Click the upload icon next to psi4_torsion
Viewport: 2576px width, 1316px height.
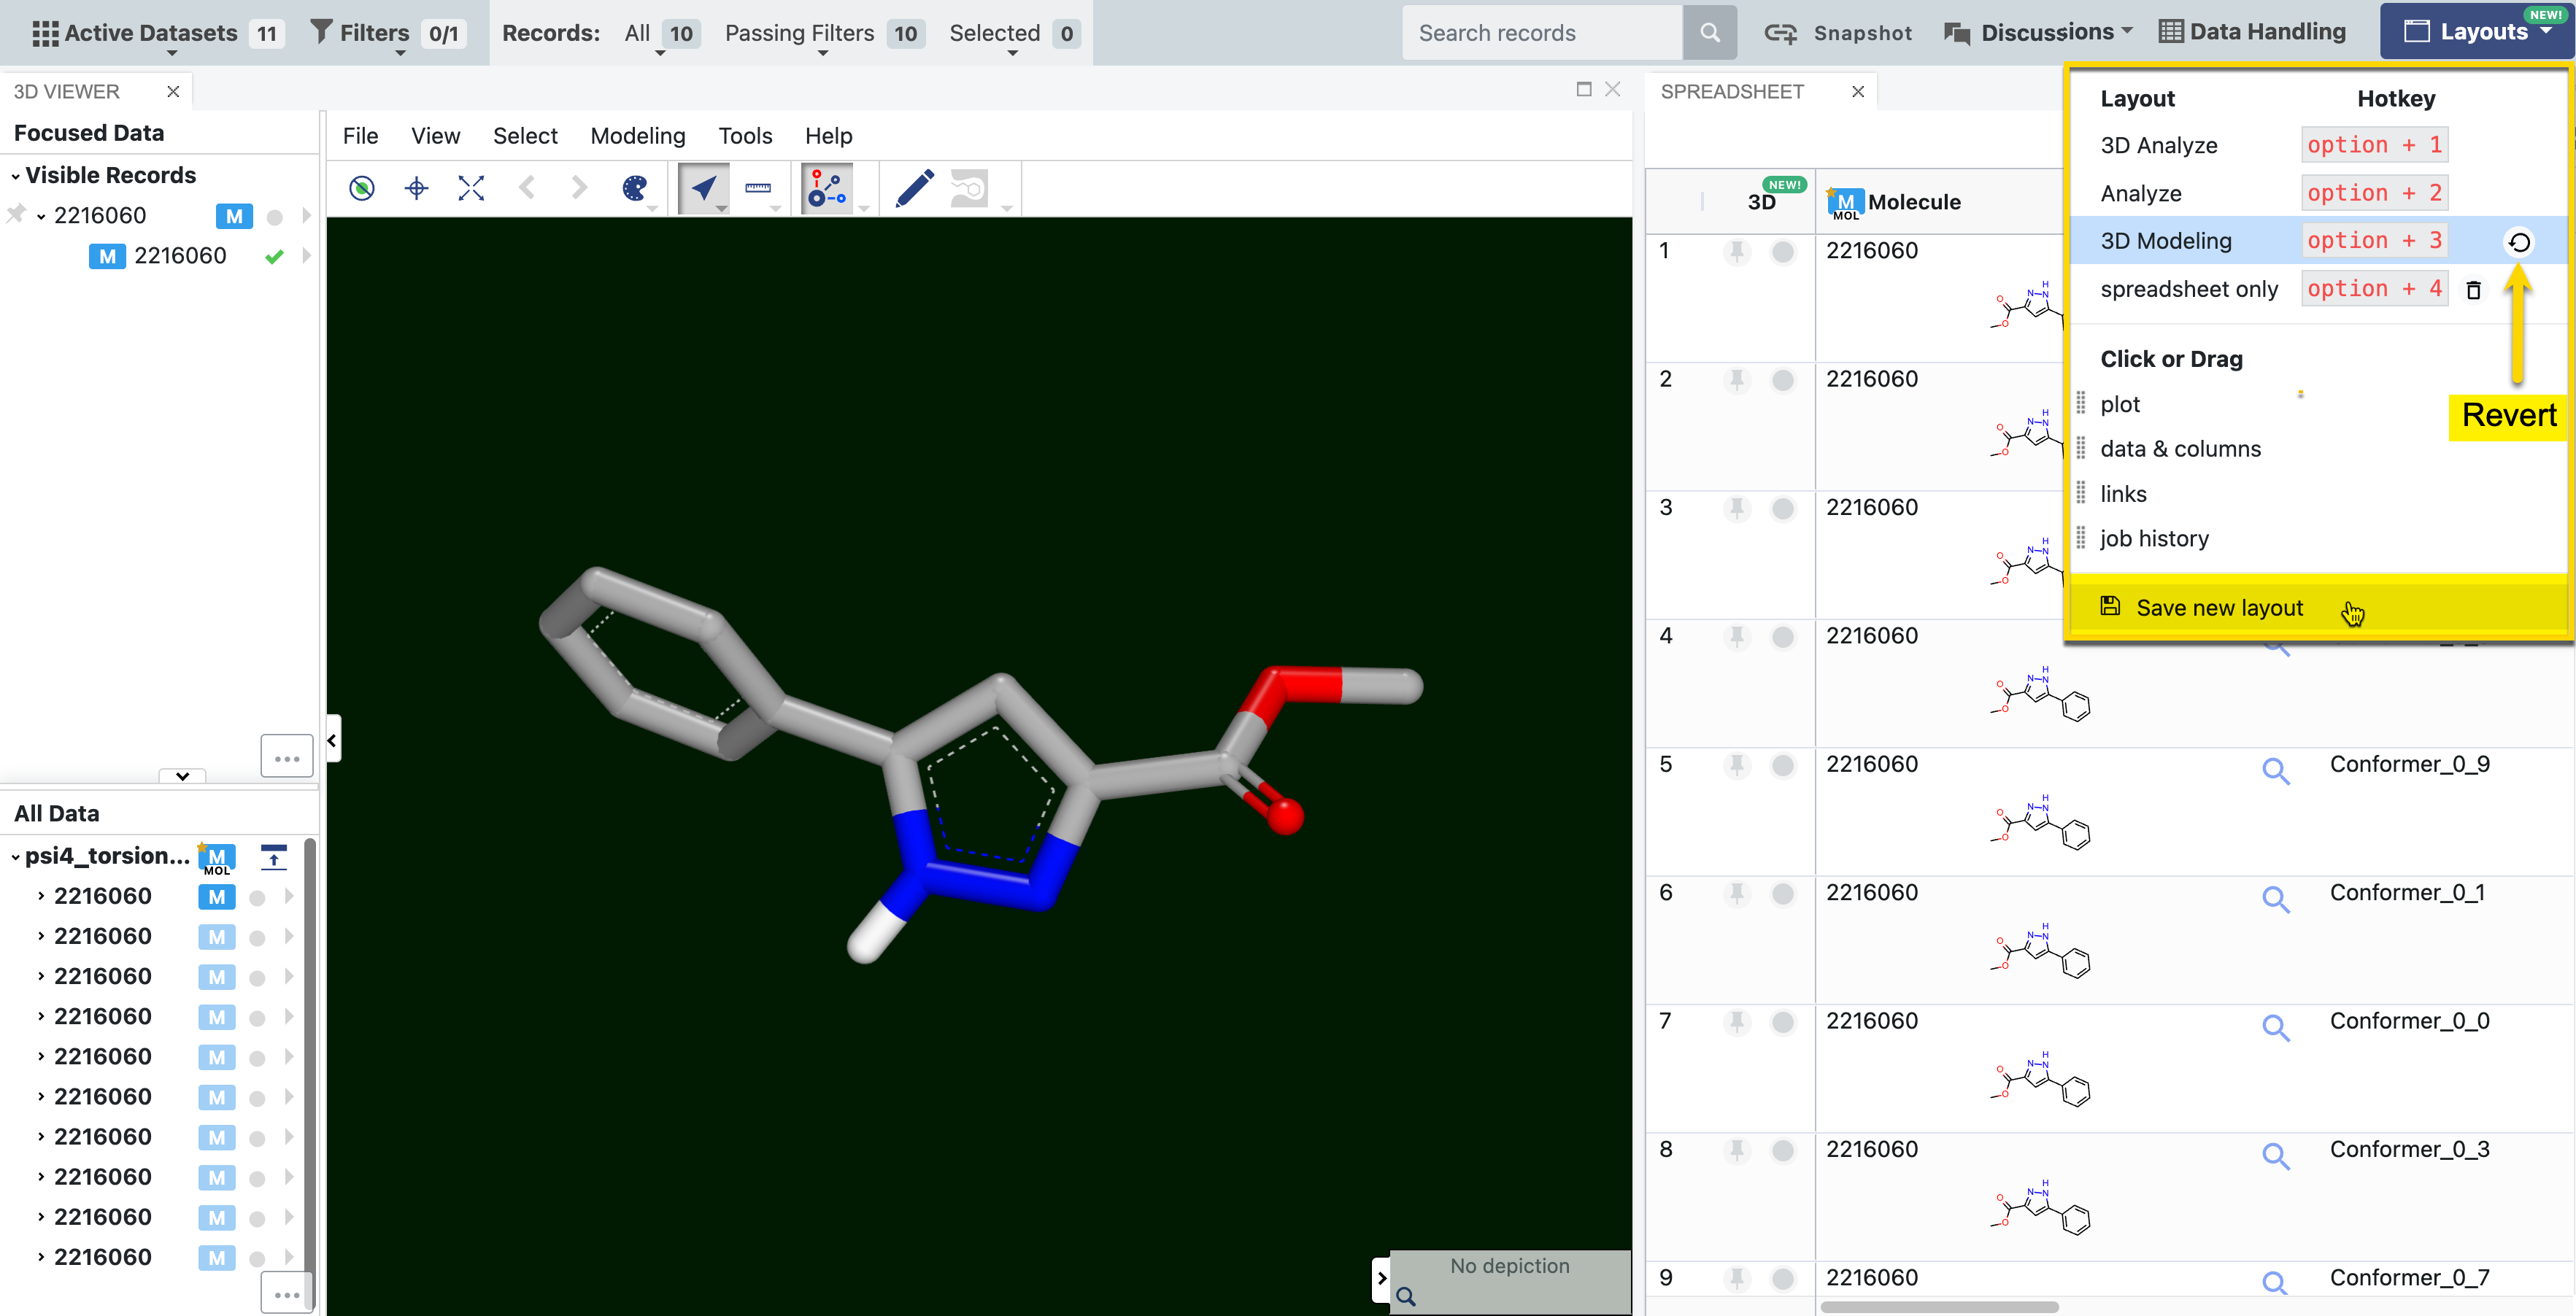tap(273, 857)
